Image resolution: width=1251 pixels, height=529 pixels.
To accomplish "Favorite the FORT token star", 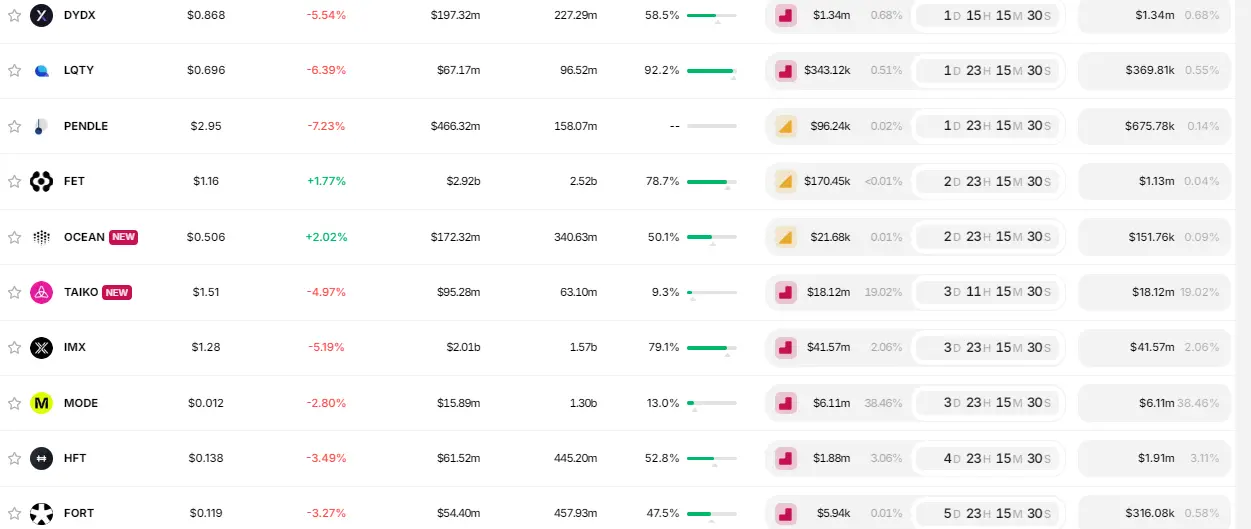I will tap(14, 513).
